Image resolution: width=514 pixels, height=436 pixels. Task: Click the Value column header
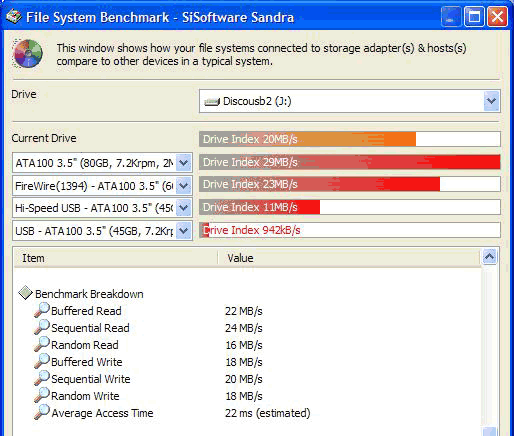348,258
